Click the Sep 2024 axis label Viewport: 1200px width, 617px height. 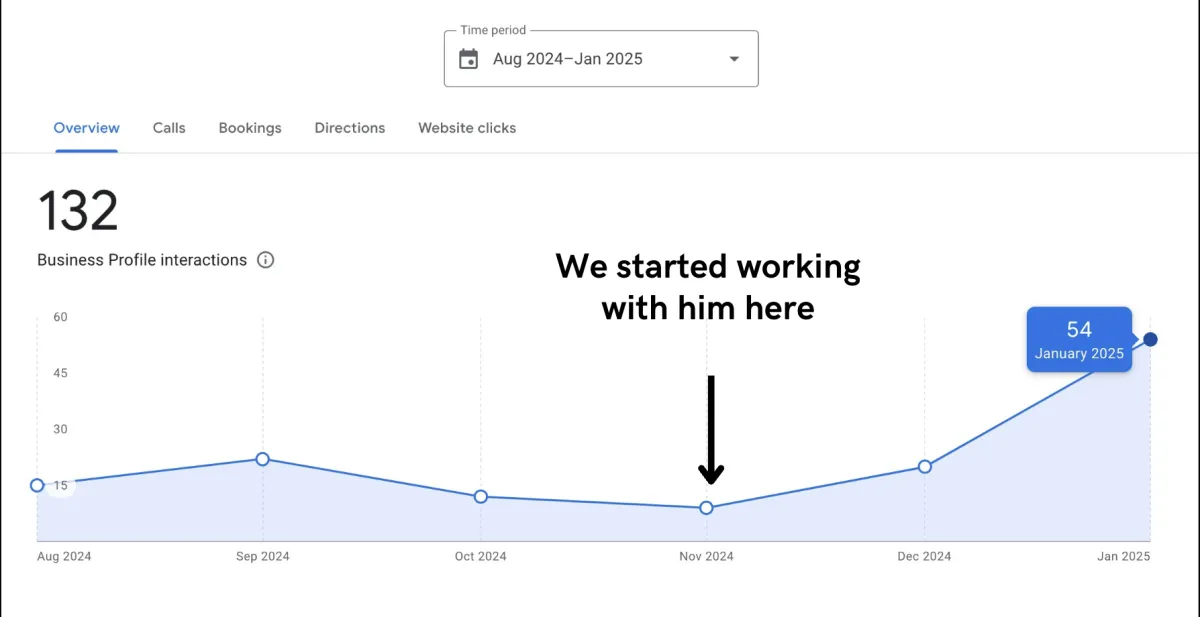point(262,556)
